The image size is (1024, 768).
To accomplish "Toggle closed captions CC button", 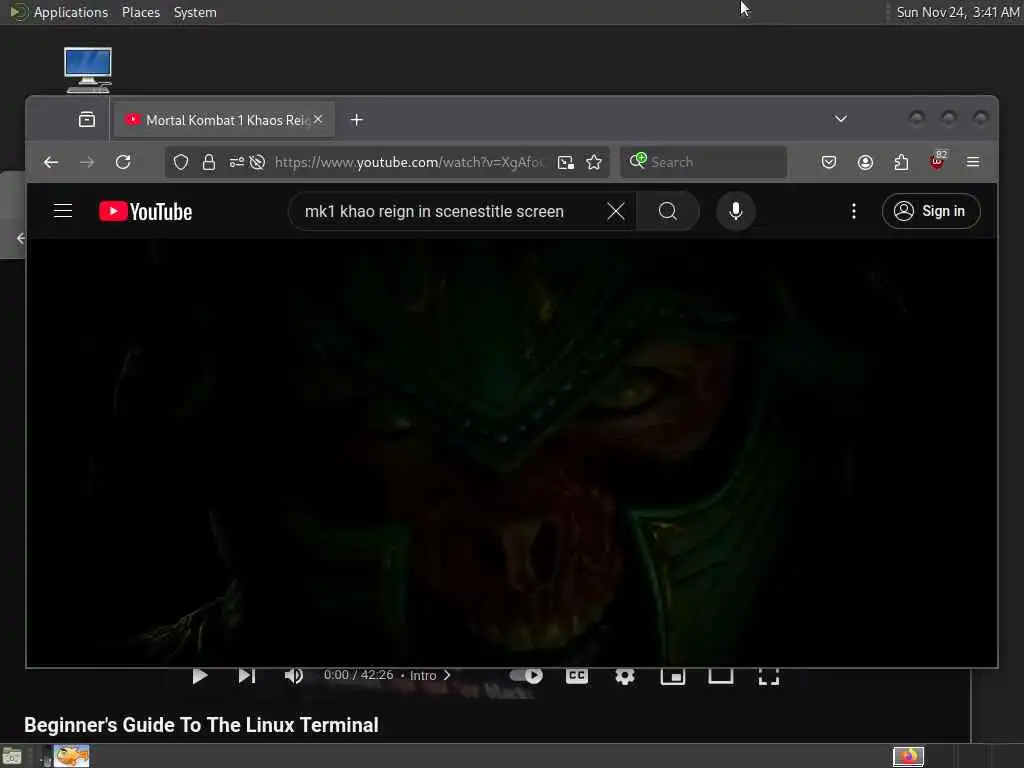I will click(x=577, y=676).
